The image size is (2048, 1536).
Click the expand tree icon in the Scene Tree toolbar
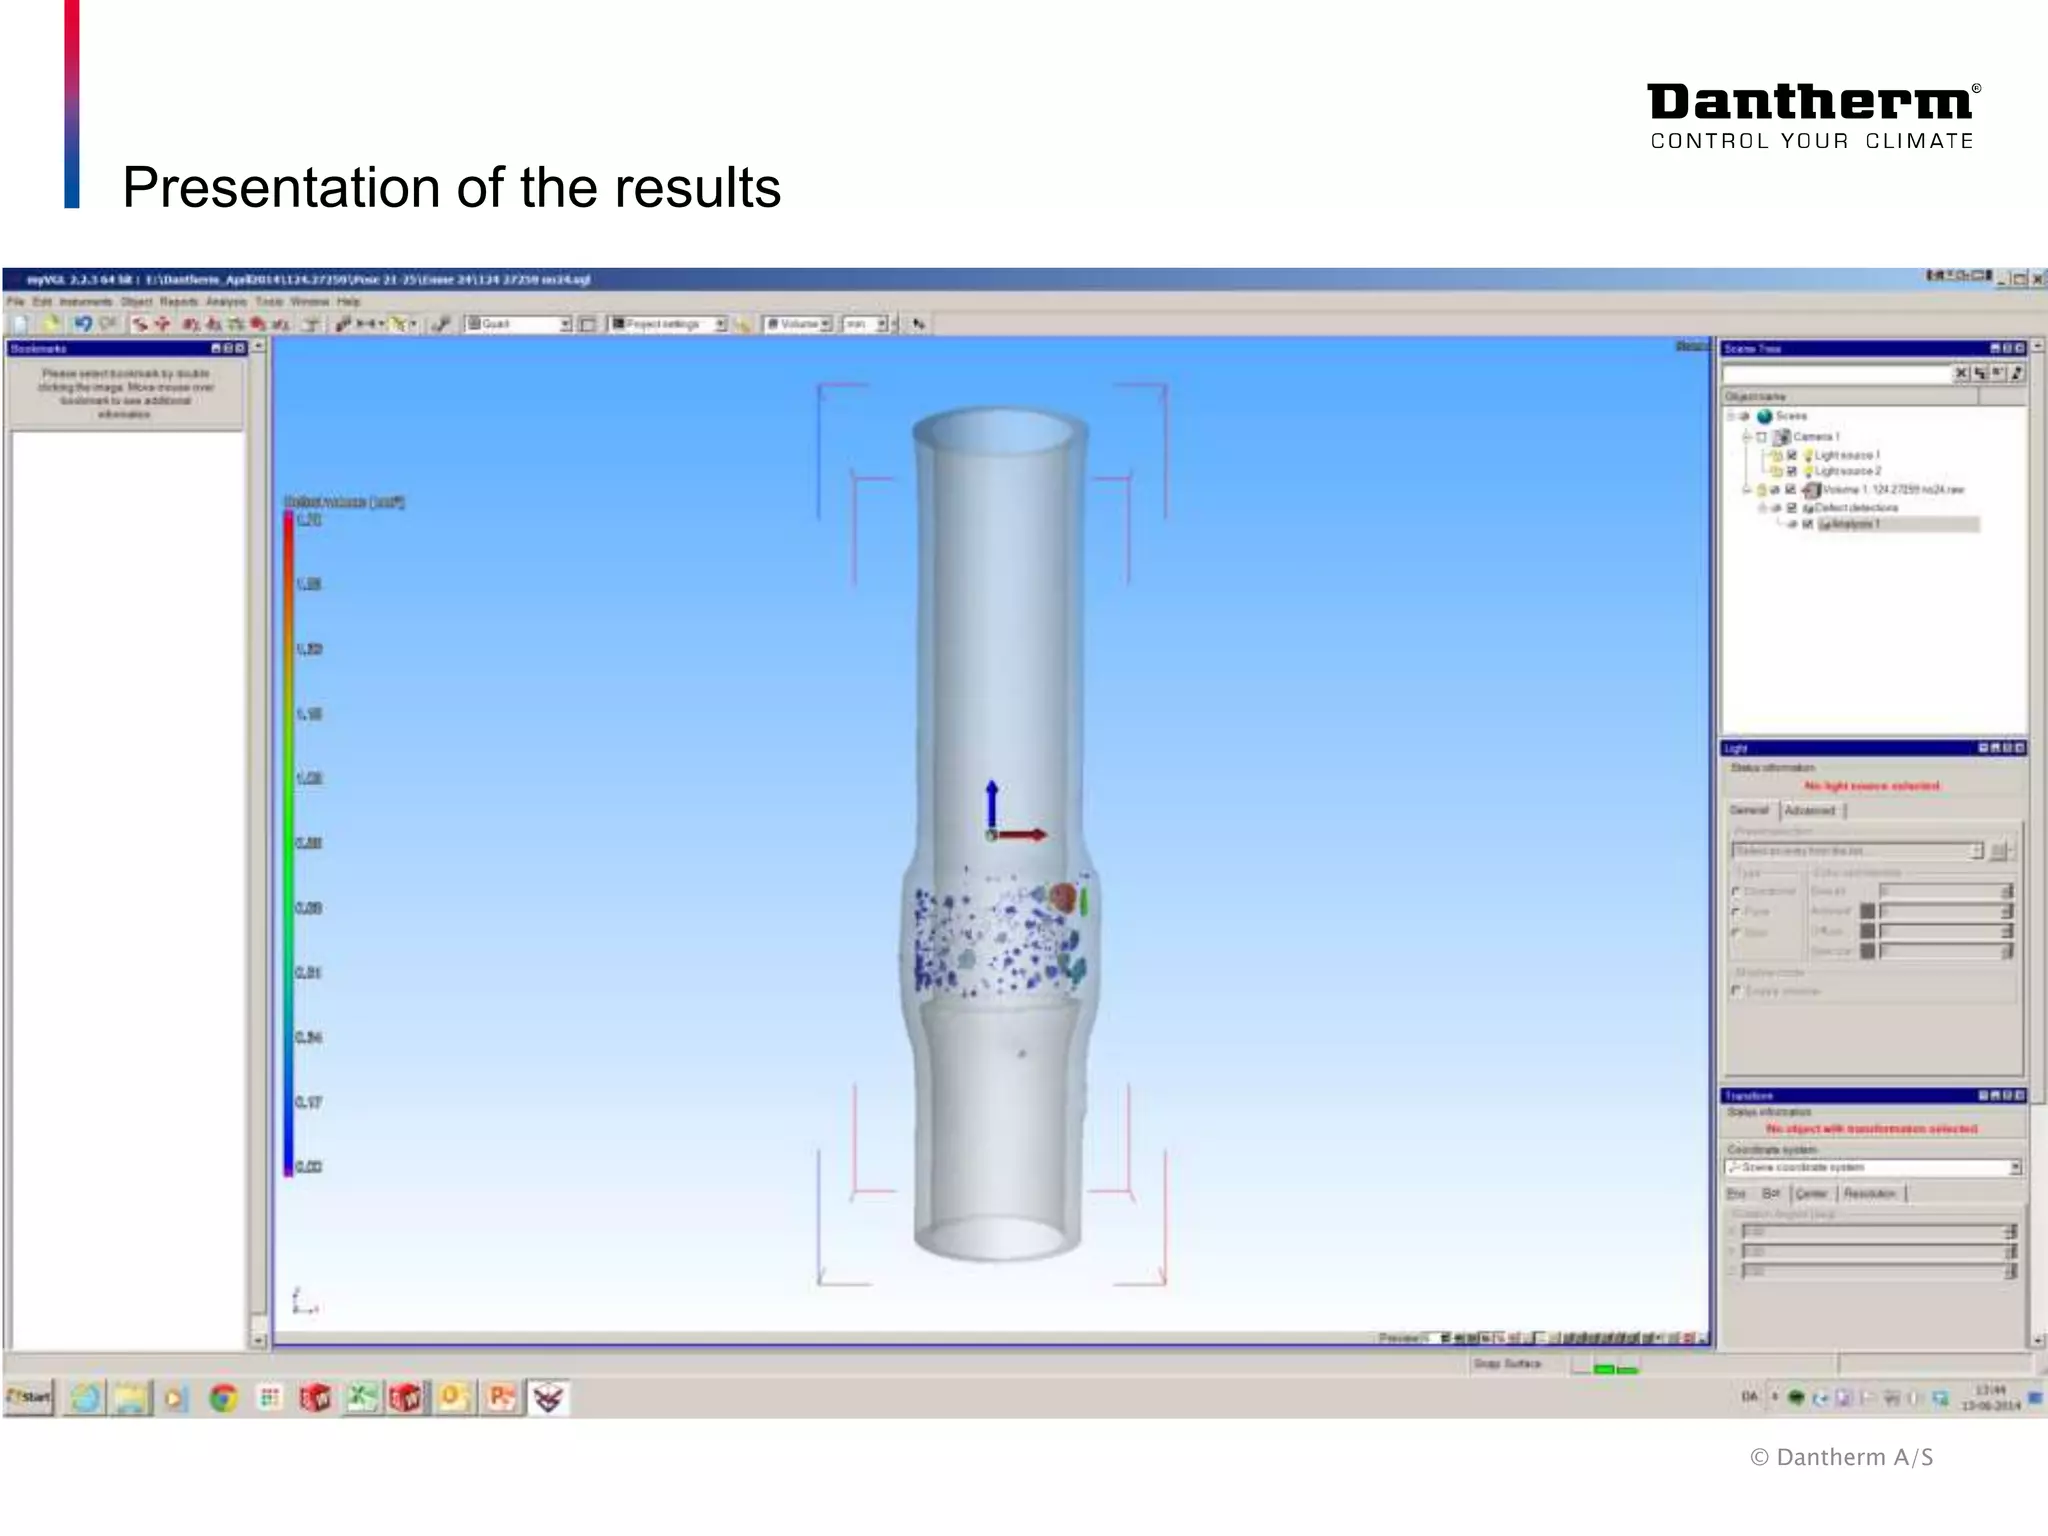click(1980, 373)
